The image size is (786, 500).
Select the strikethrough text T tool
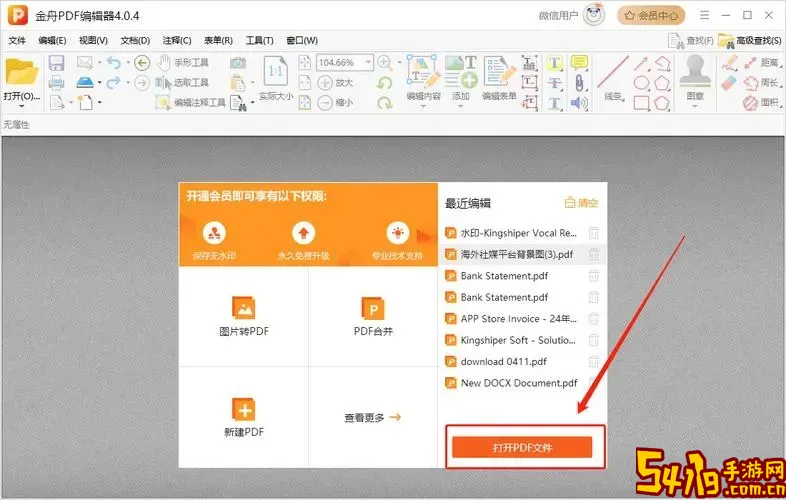[x=554, y=83]
